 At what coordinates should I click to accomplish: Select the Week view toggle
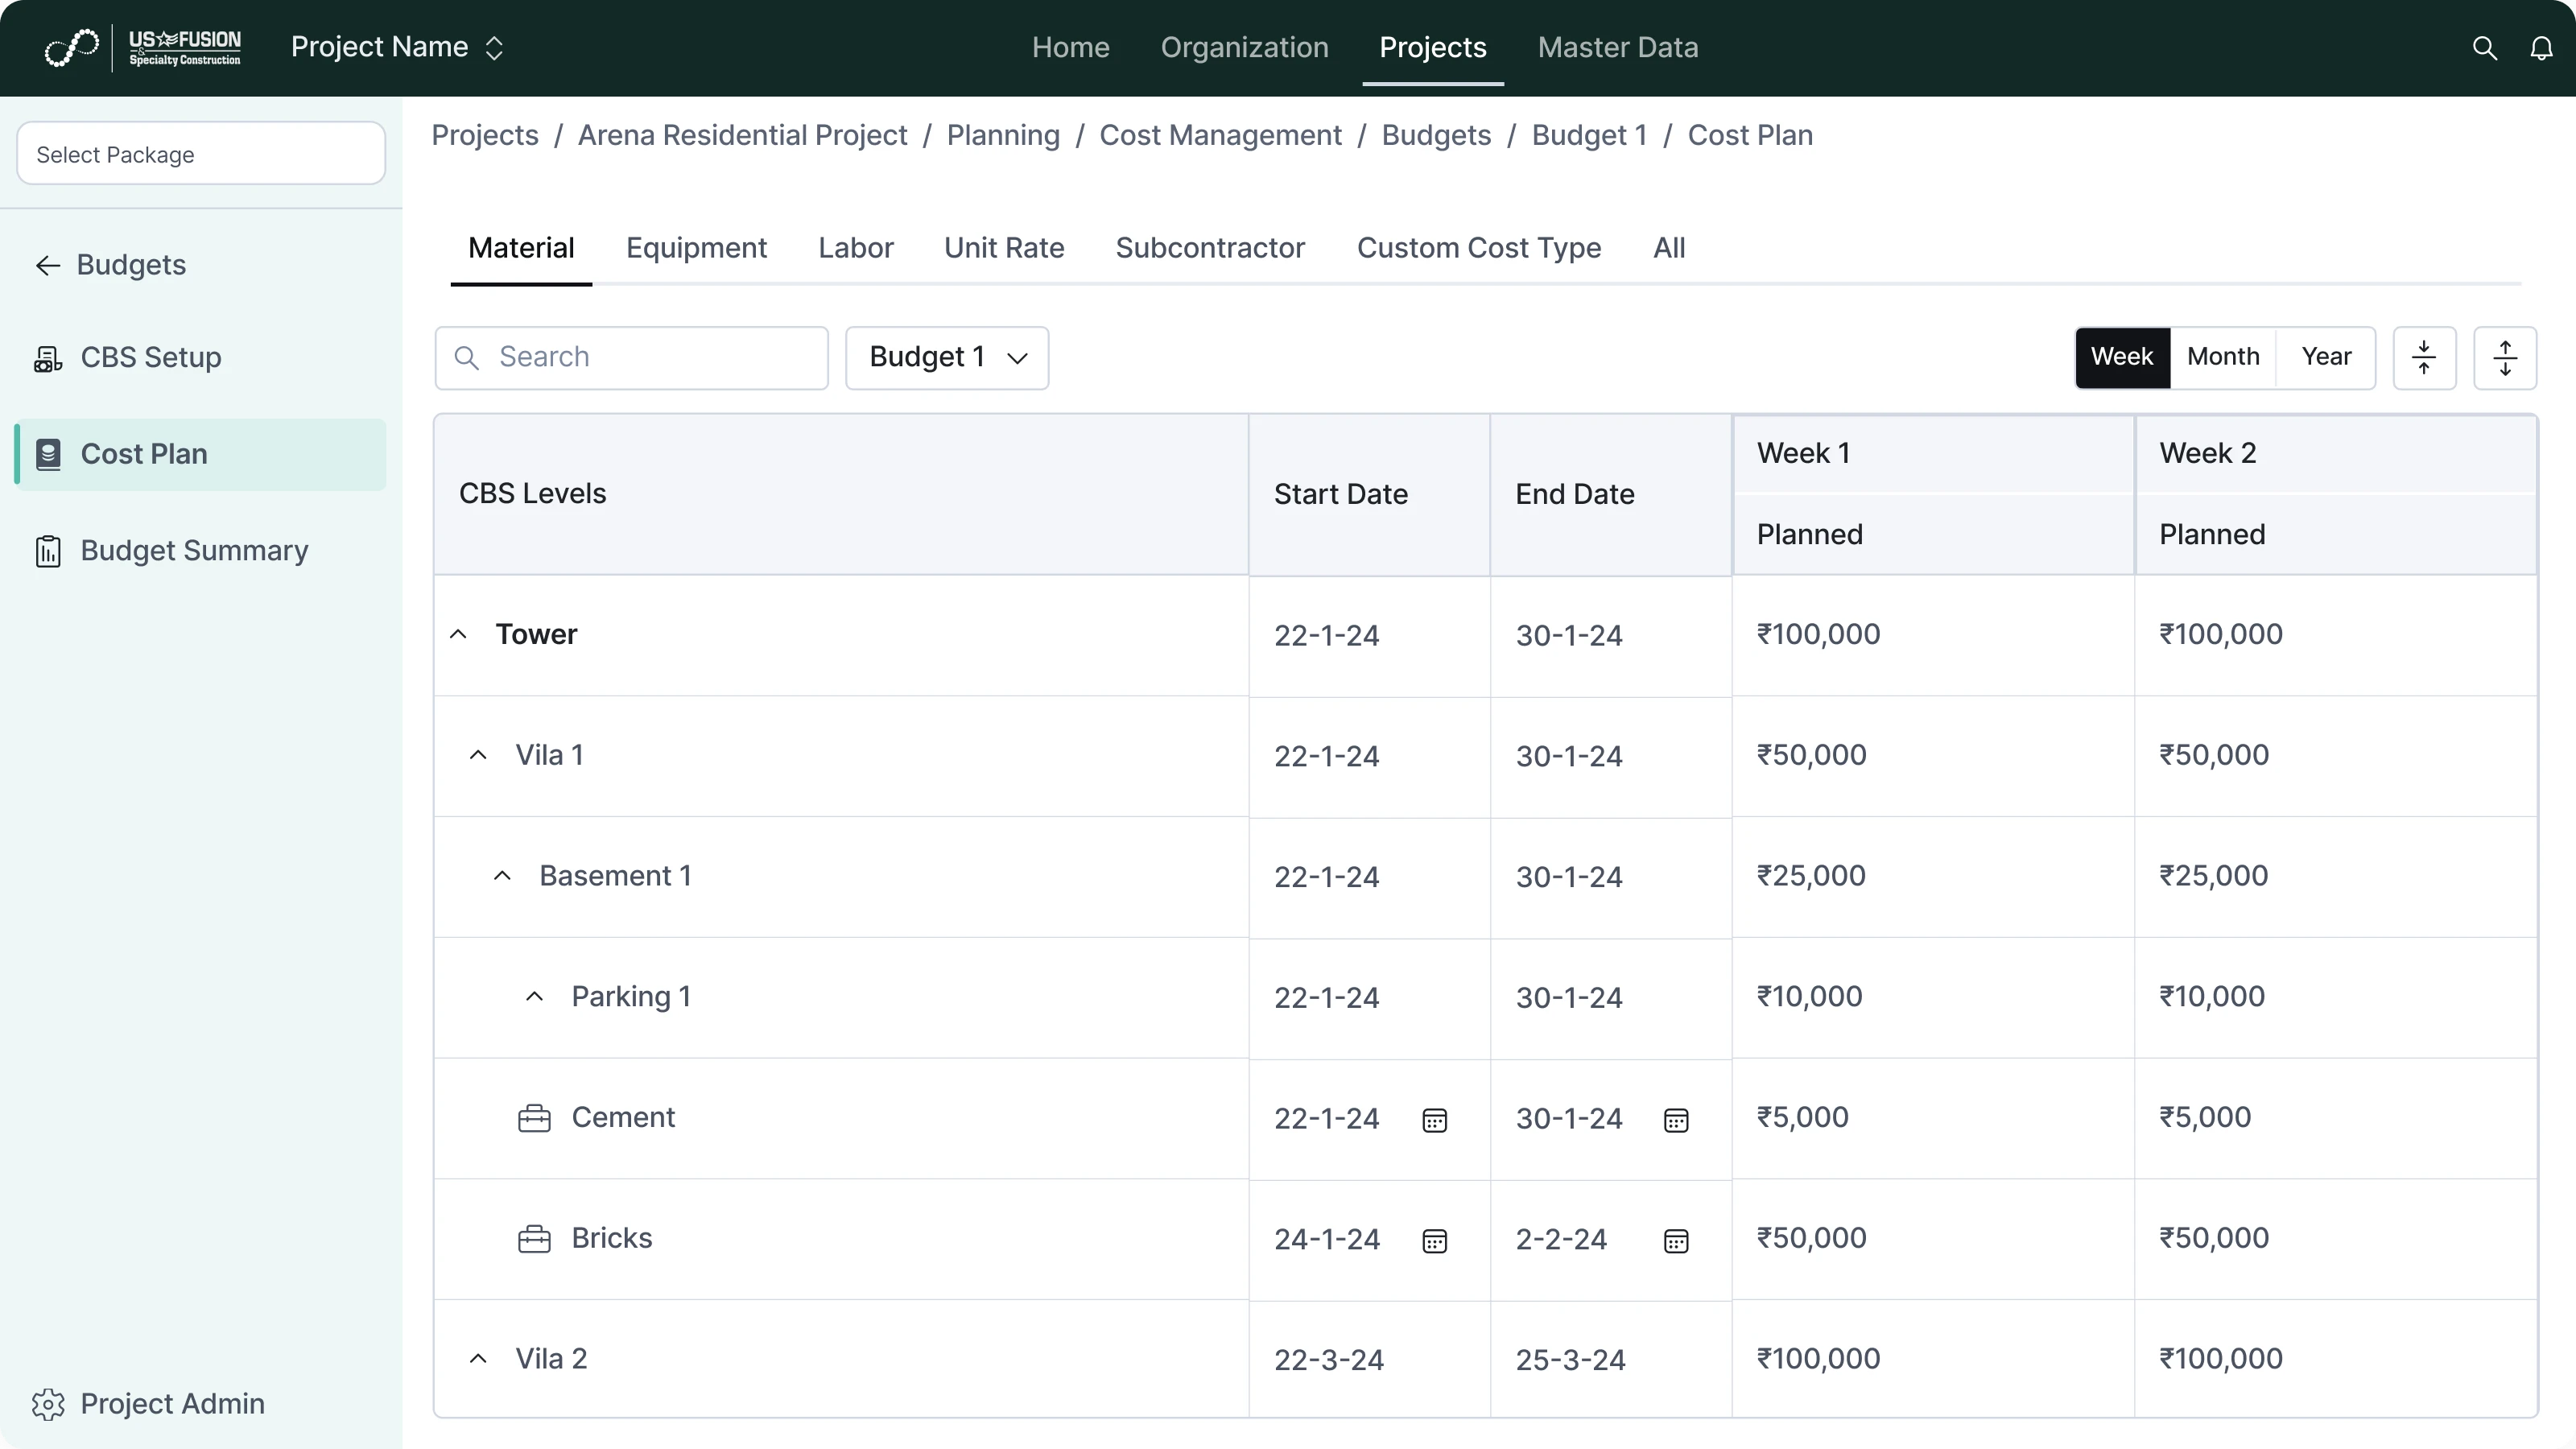2121,357
